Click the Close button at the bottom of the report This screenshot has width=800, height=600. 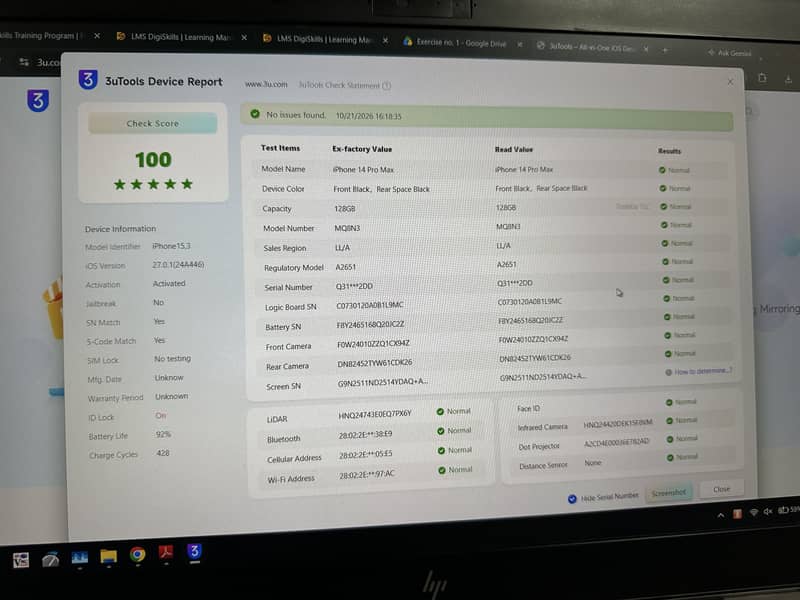[x=721, y=489]
